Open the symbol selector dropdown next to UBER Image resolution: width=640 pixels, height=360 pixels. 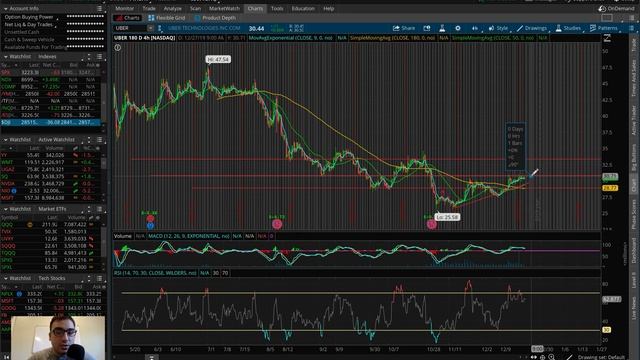click(x=151, y=28)
